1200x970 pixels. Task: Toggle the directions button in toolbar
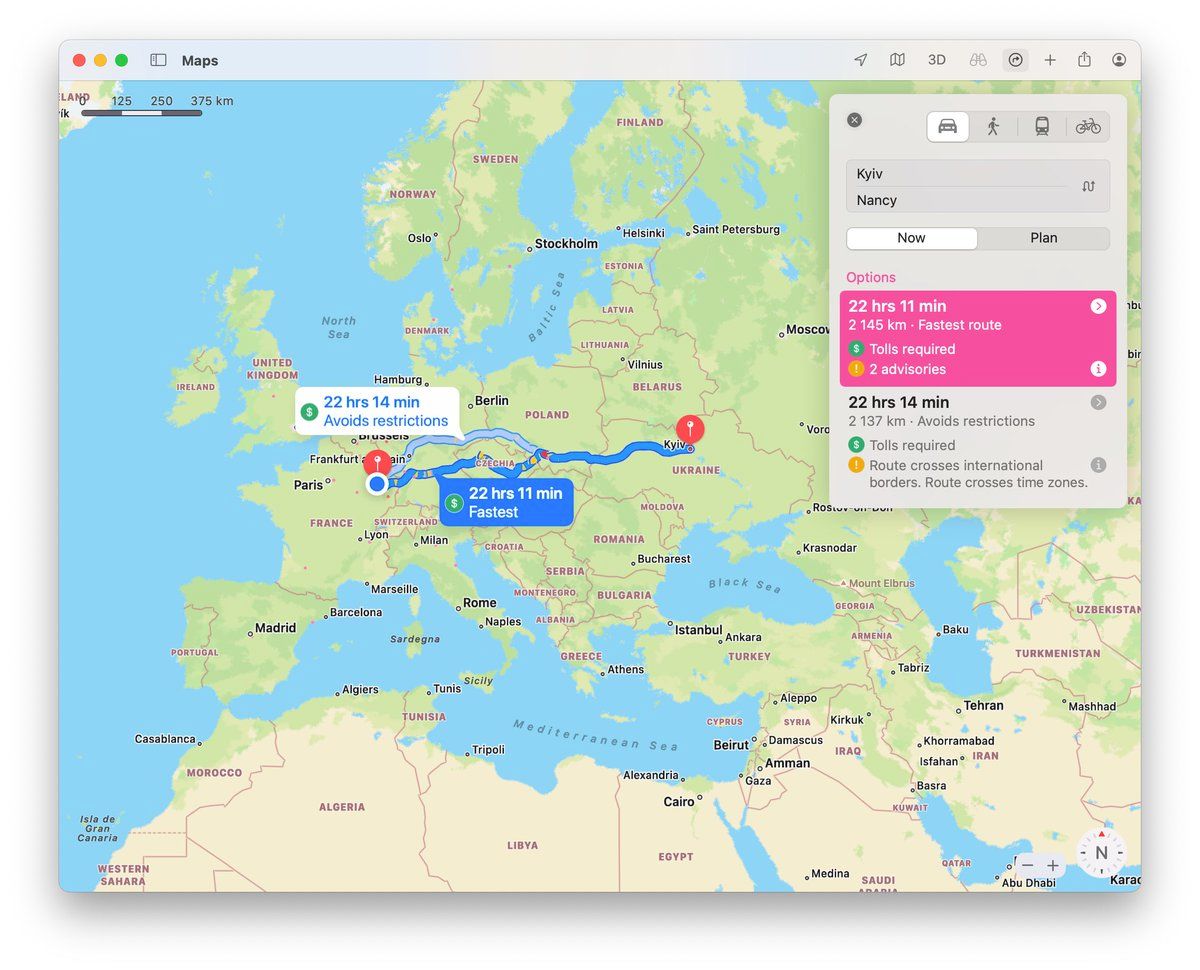(x=1015, y=60)
